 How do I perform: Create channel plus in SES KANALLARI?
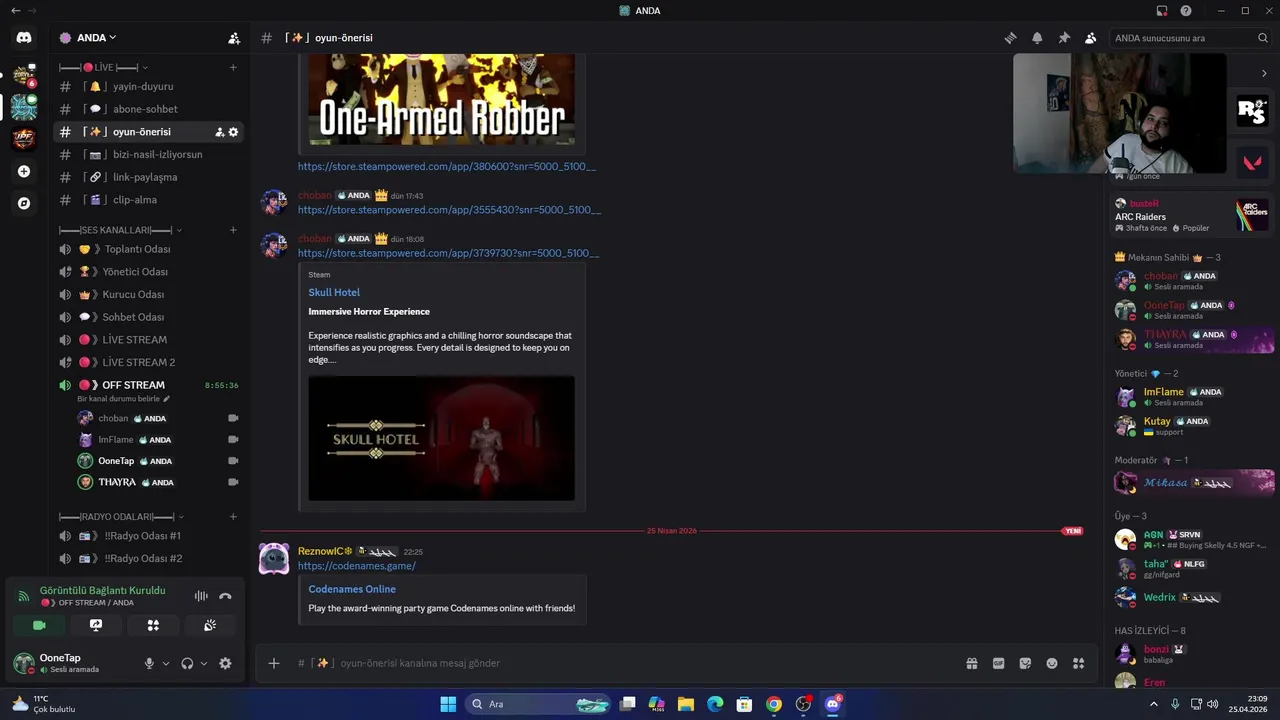point(233,230)
